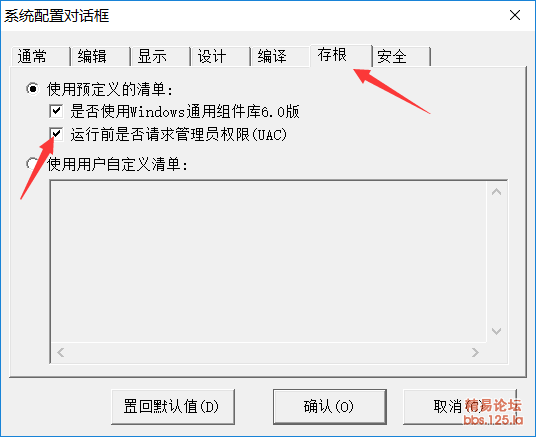
Task: Click the 取消 button
Action: tap(460, 407)
